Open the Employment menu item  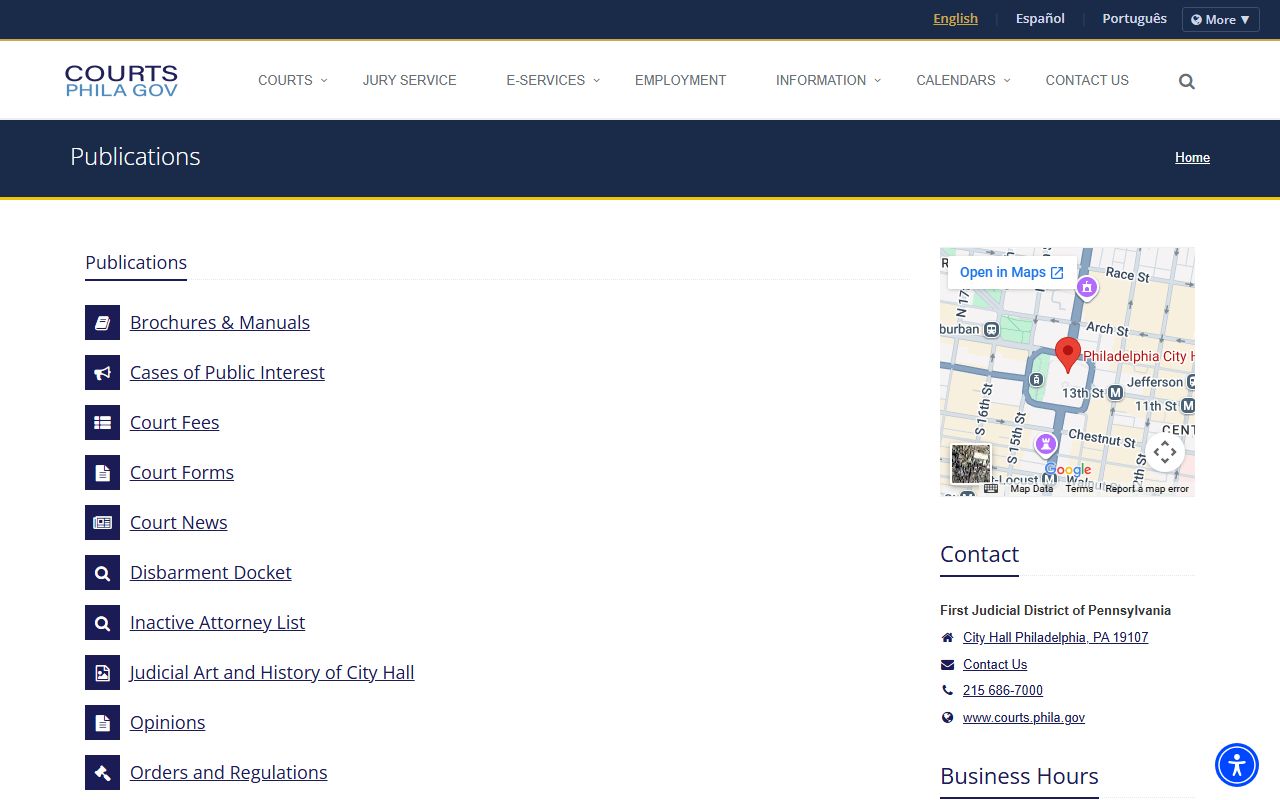coord(681,80)
